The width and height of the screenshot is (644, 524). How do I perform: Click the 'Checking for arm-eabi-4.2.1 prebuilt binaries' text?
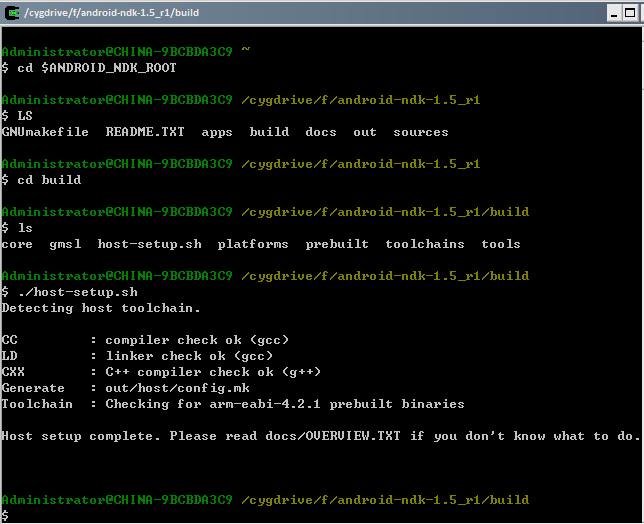tap(285, 404)
